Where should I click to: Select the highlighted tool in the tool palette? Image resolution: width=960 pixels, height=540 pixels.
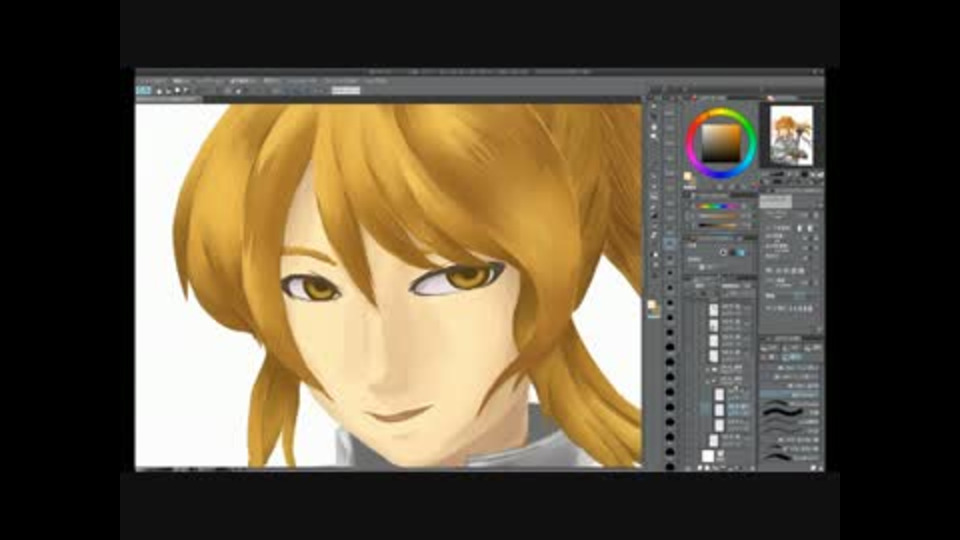[670, 244]
